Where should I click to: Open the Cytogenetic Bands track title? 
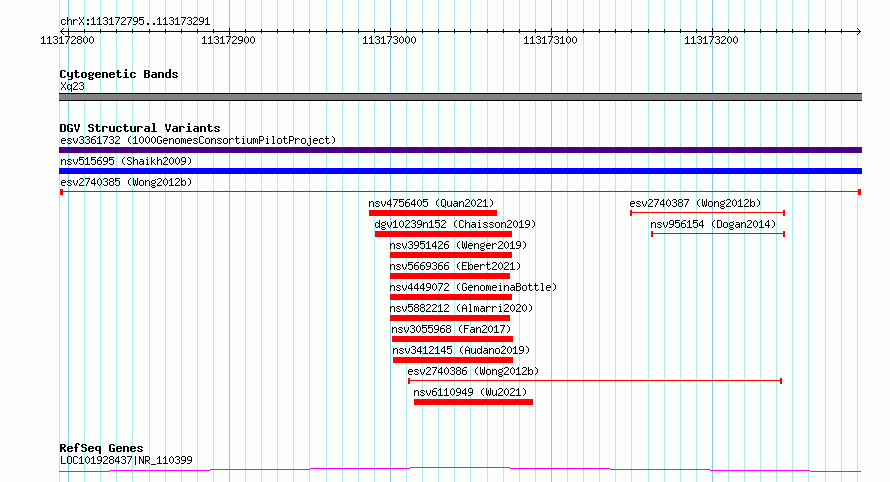[x=119, y=74]
